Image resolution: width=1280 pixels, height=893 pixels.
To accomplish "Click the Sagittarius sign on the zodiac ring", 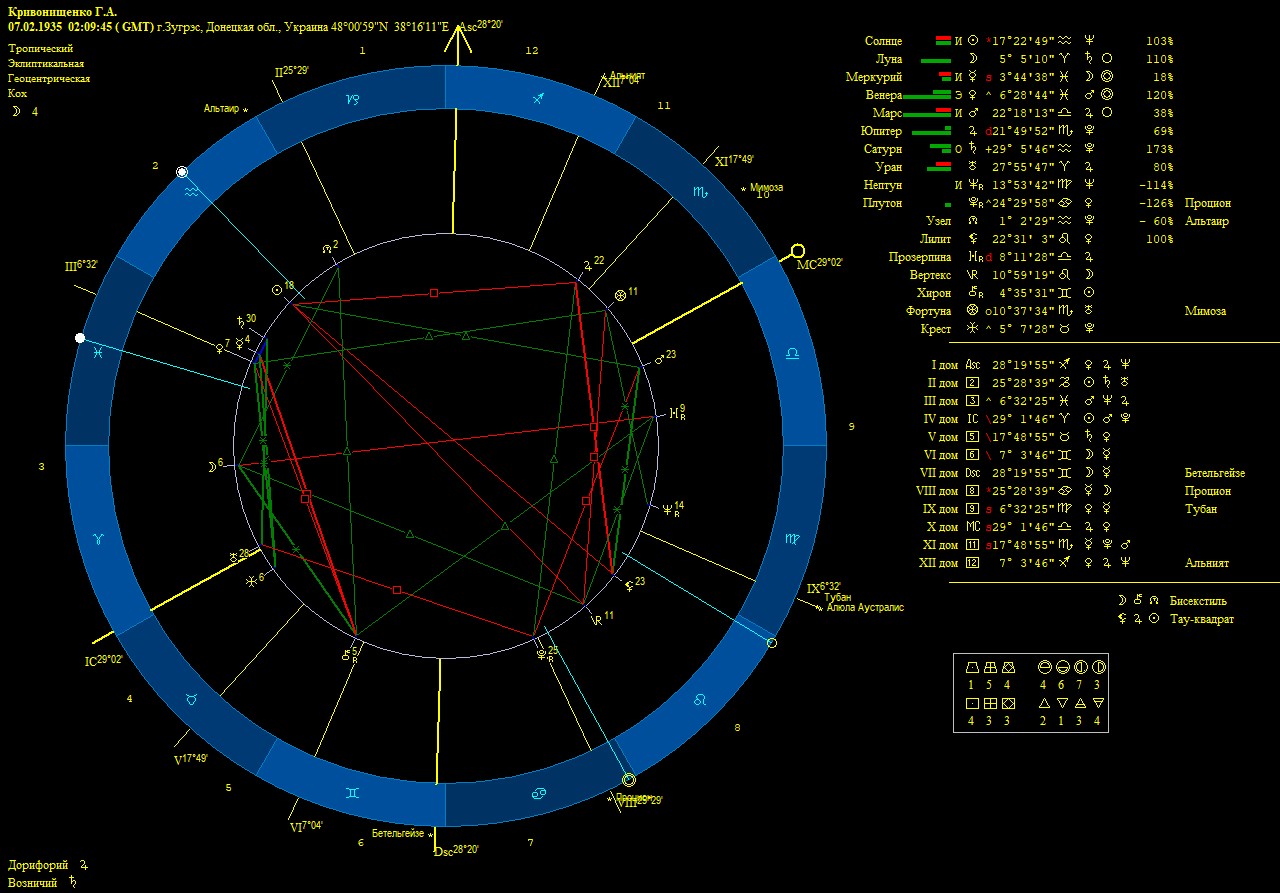I will pyautogui.click(x=540, y=98).
